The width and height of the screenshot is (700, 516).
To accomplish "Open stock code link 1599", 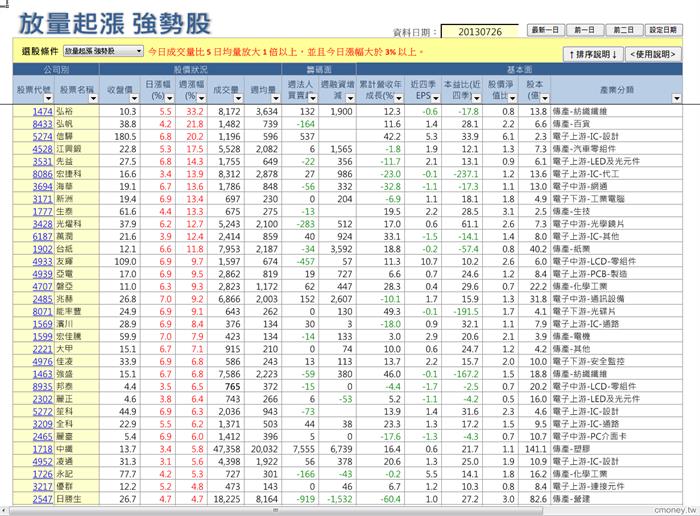I will coord(42,337).
